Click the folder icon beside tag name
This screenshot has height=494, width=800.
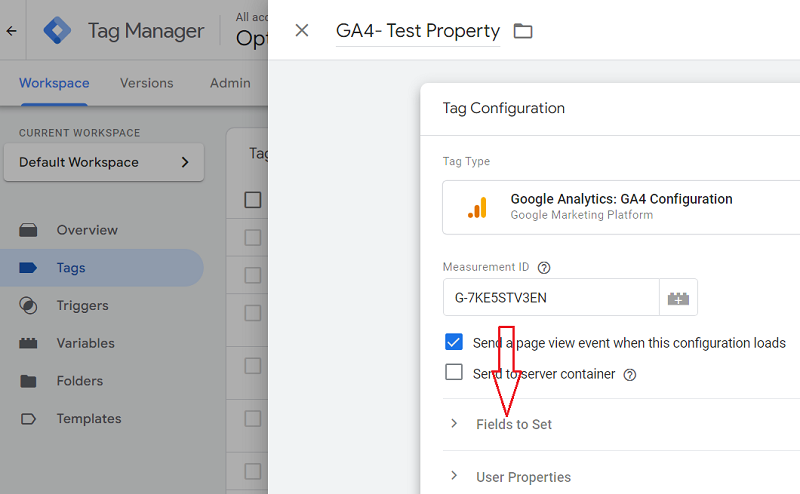pyautogui.click(x=523, y=31)
